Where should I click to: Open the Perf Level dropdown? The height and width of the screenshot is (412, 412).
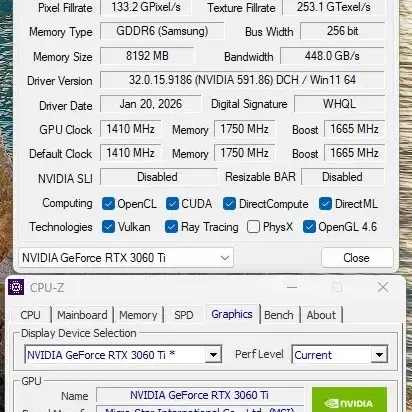click(340, 355)
